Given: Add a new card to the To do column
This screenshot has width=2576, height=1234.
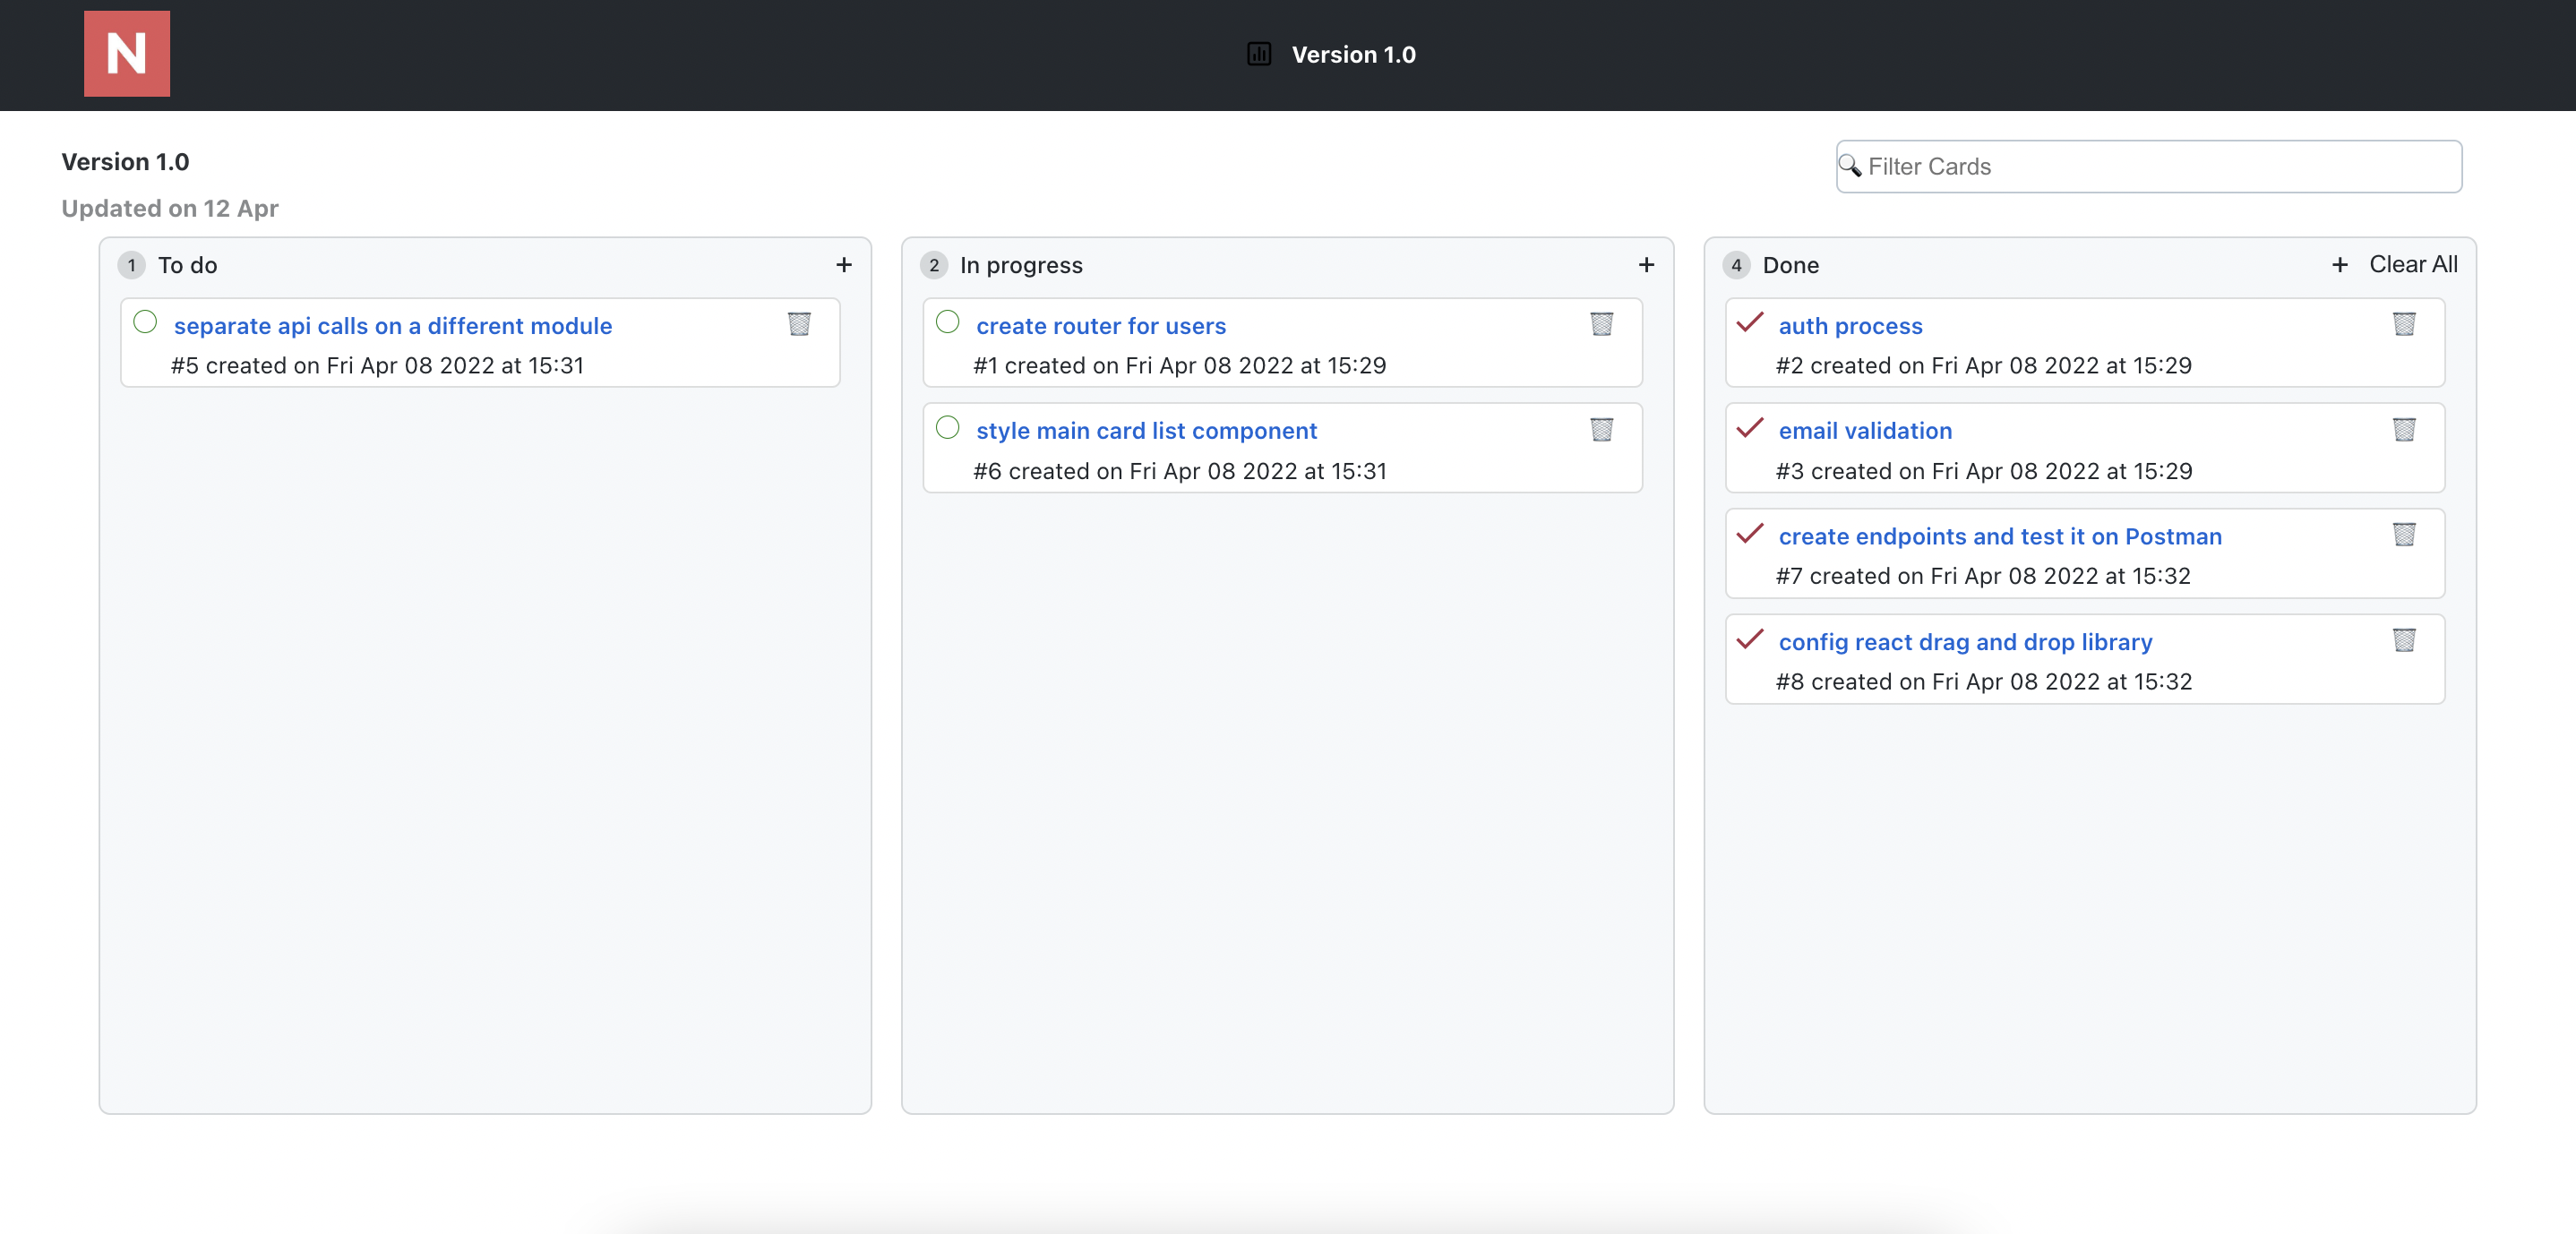Looking at the screenshot, I should pos(844,265).
